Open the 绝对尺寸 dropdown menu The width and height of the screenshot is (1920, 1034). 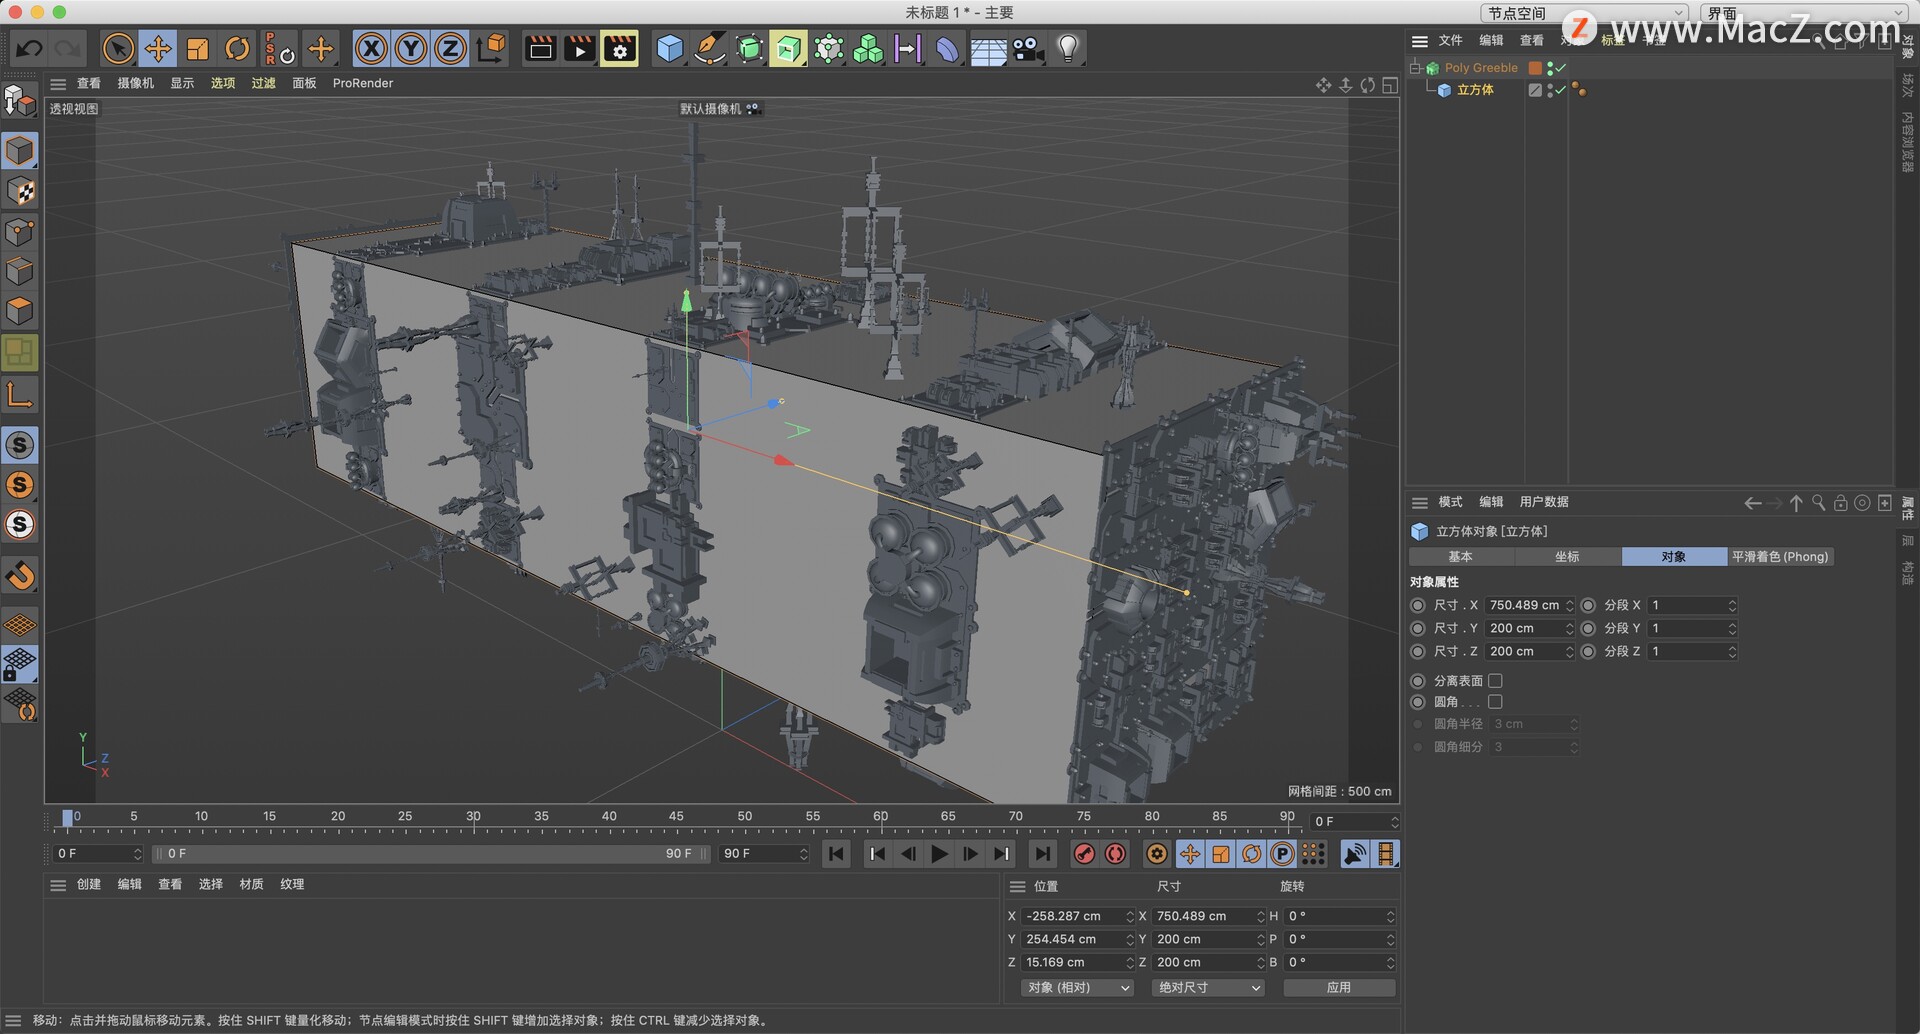click(x=1208, y=987)
